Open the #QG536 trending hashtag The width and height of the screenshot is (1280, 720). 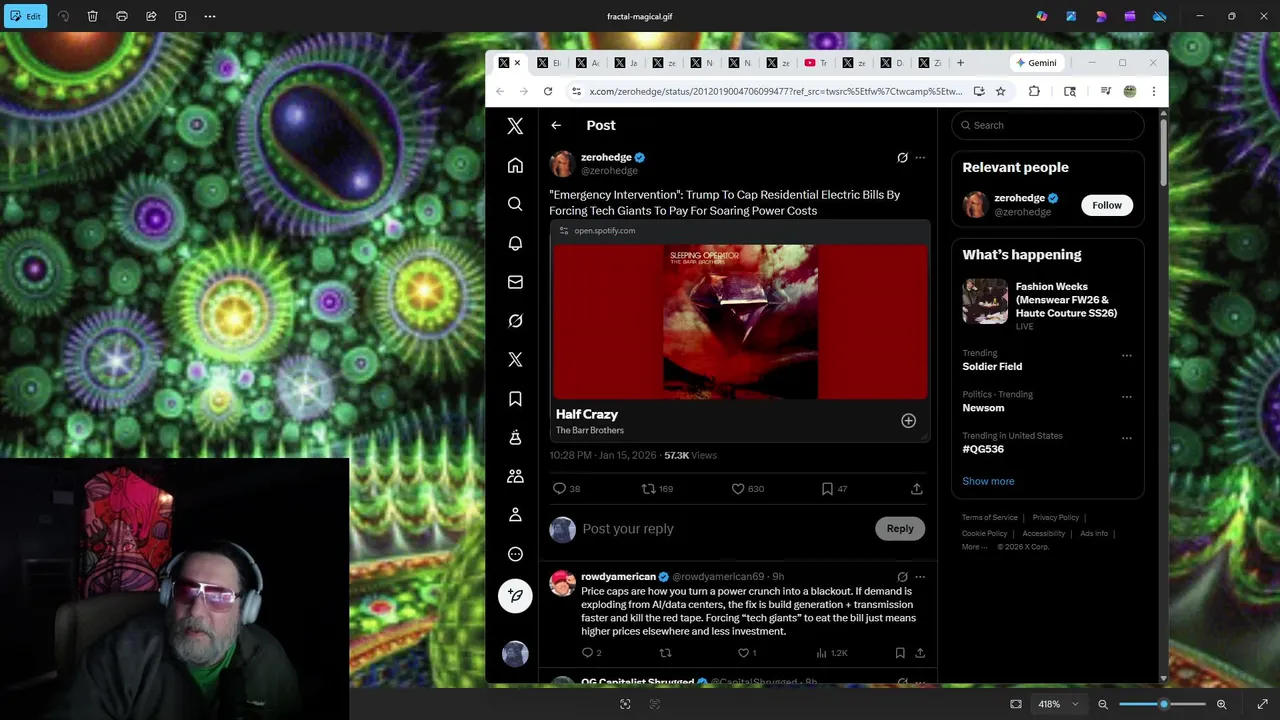tap(983, 449)
